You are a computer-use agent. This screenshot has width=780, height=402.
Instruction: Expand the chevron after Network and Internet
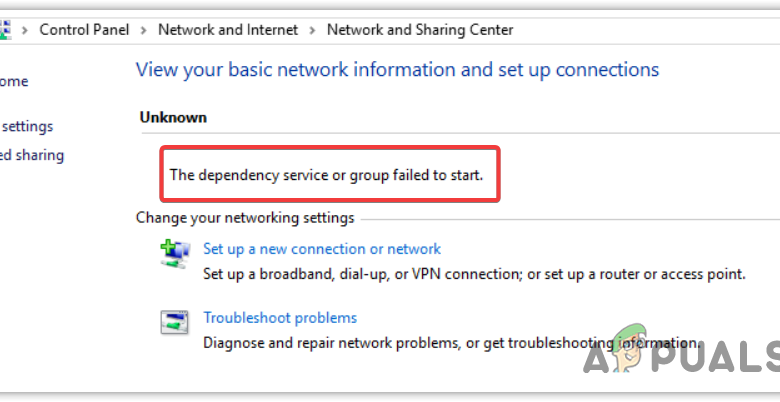pos(313,30)
